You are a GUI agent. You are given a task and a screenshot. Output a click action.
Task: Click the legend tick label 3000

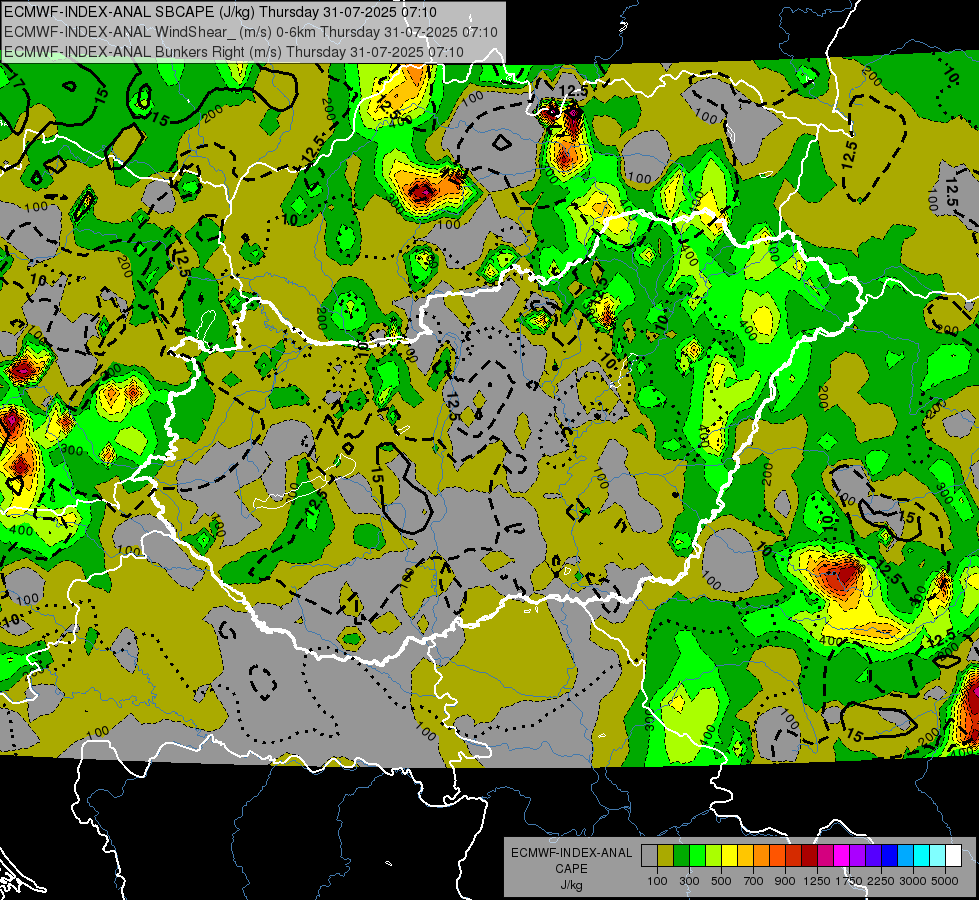coord(913,881)
